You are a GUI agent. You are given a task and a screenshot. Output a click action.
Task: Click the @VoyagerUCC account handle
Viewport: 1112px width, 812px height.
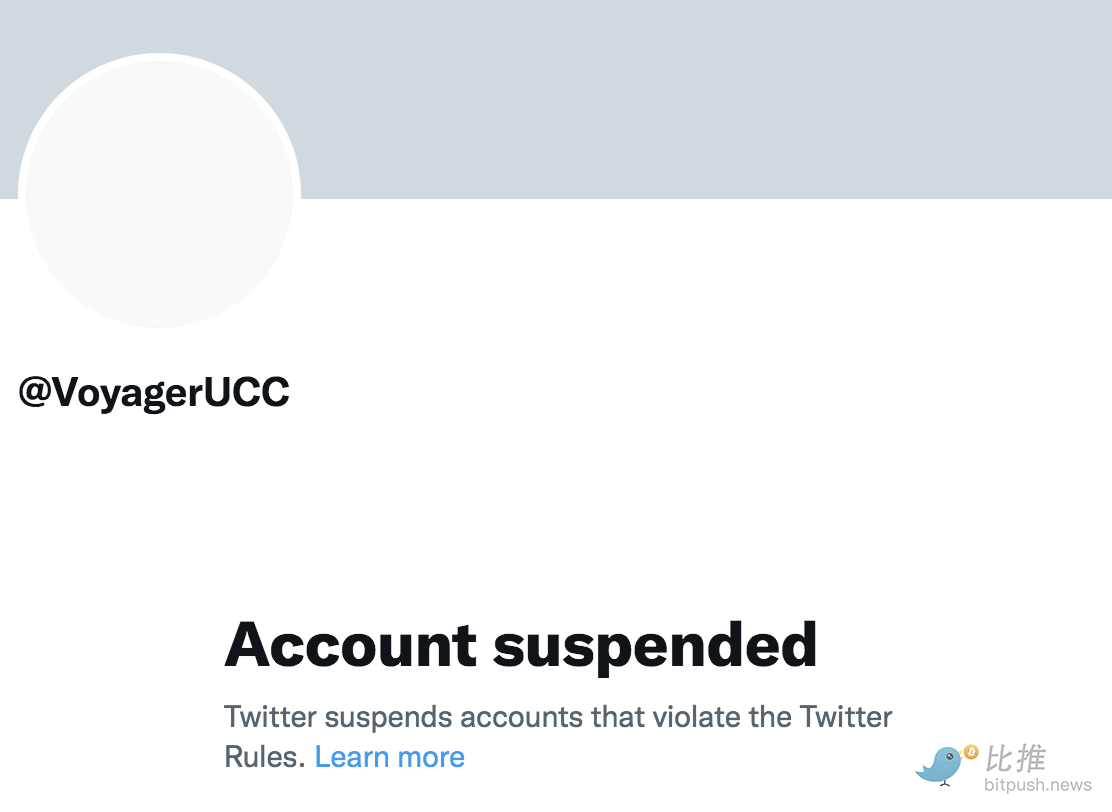(154, 393)
